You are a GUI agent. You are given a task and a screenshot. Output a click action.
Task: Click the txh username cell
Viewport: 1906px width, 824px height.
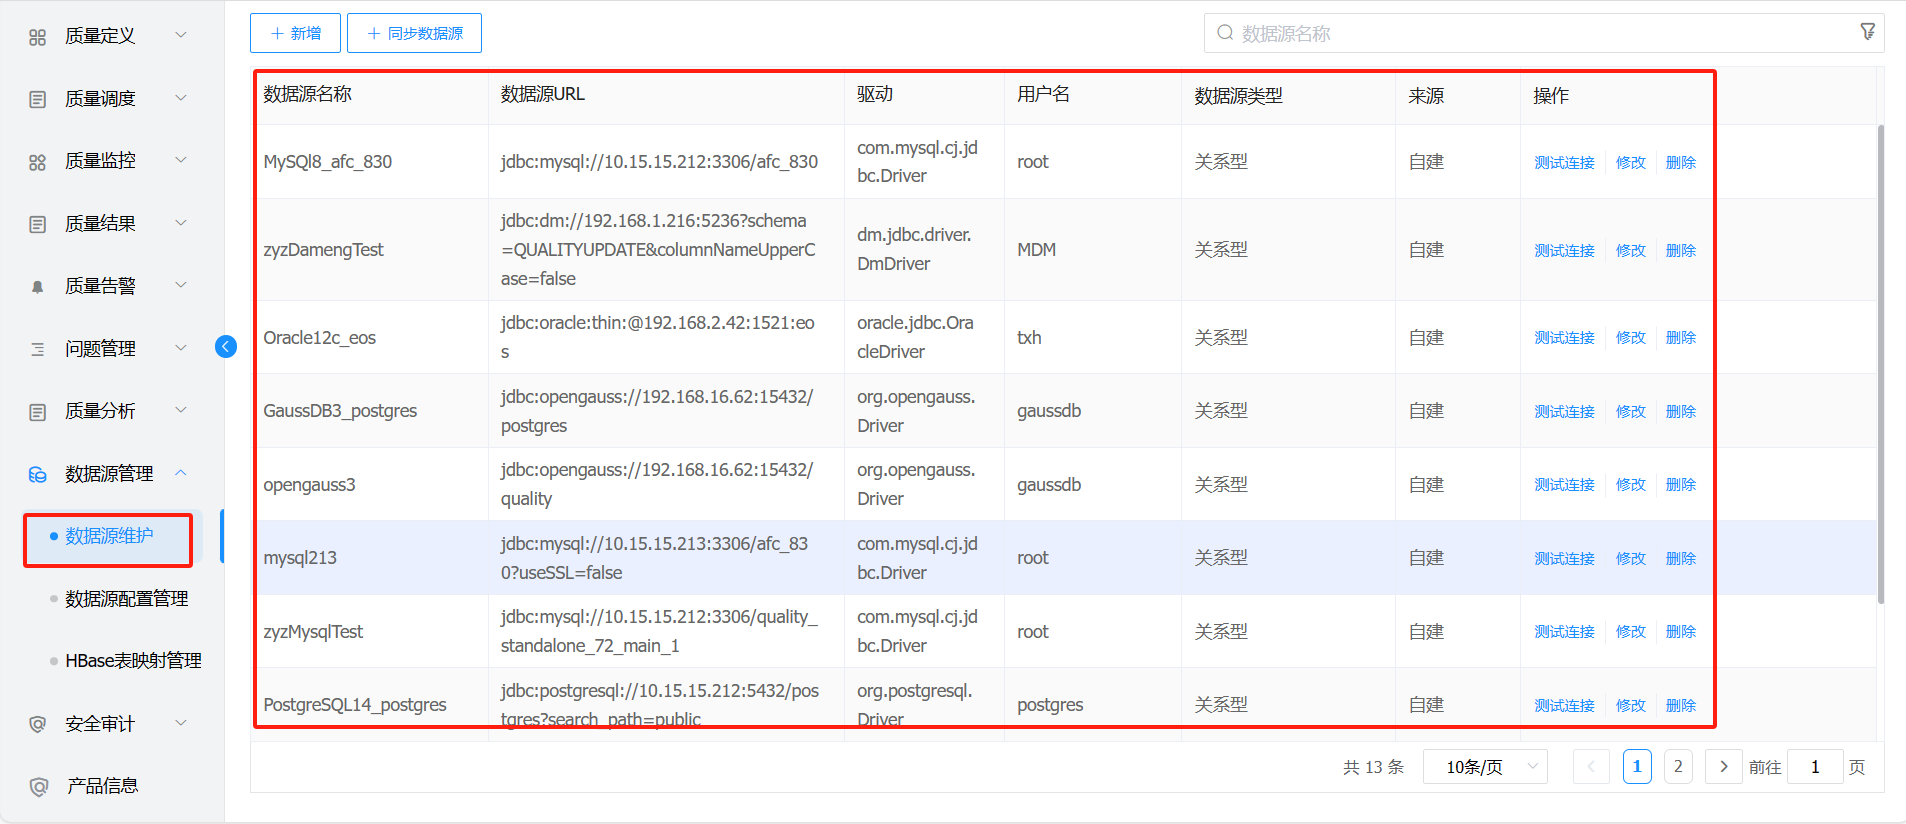pyautogui.click(x=1029, y=338)
